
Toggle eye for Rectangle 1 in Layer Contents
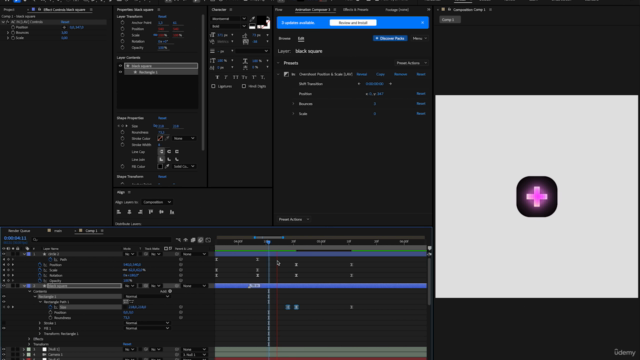click(x=120, y=72)
